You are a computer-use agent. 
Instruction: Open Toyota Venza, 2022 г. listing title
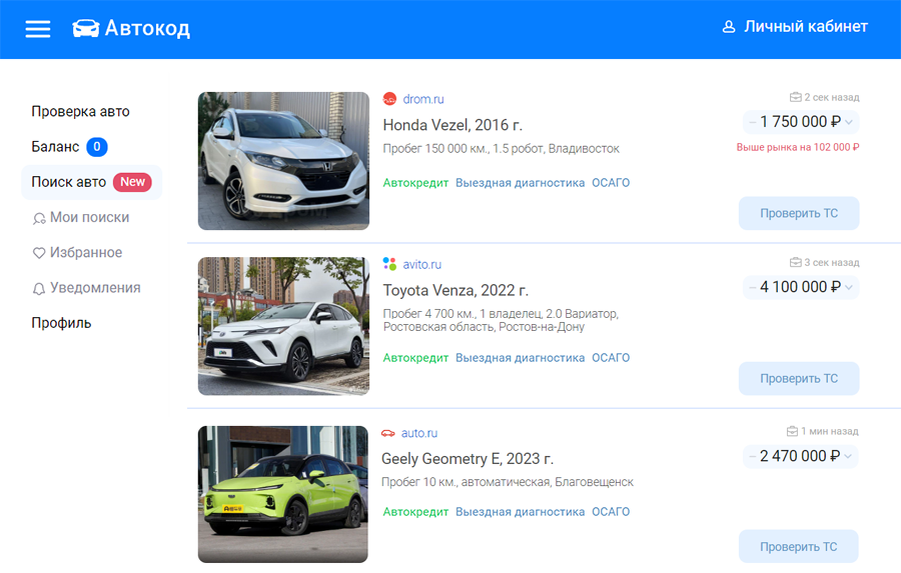[456, 290]
